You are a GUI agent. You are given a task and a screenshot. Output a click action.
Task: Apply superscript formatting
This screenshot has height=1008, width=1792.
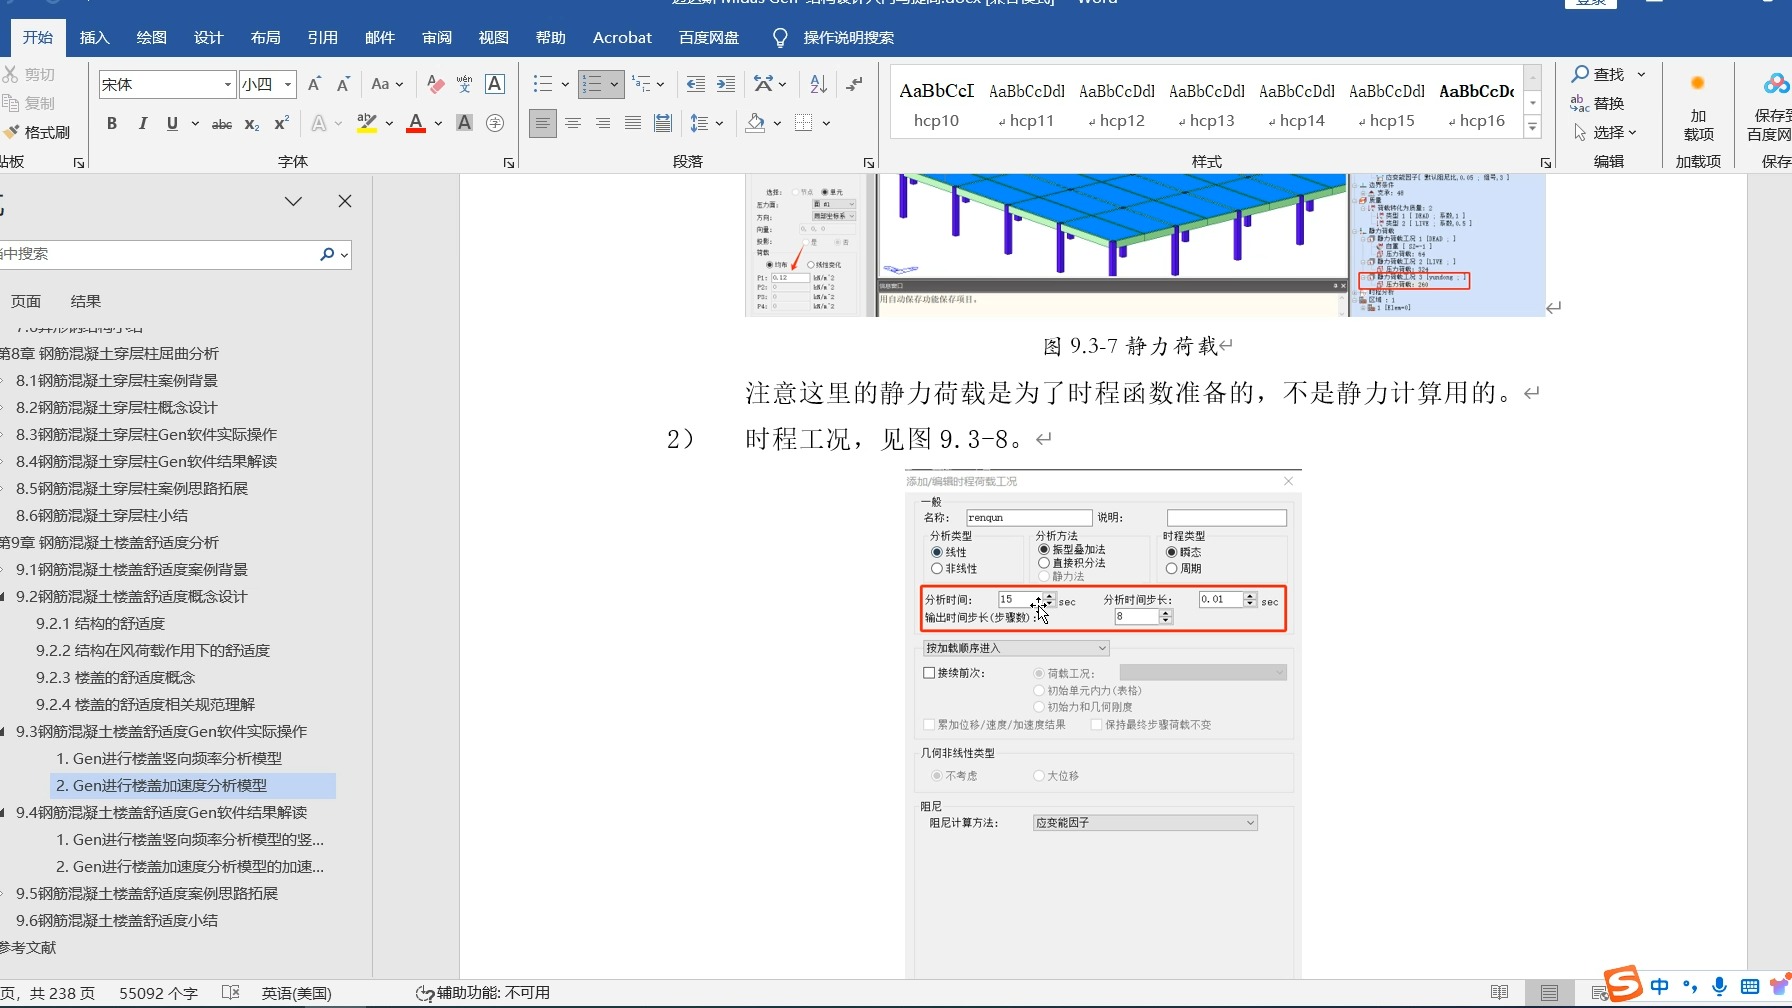tap(280, 124)
